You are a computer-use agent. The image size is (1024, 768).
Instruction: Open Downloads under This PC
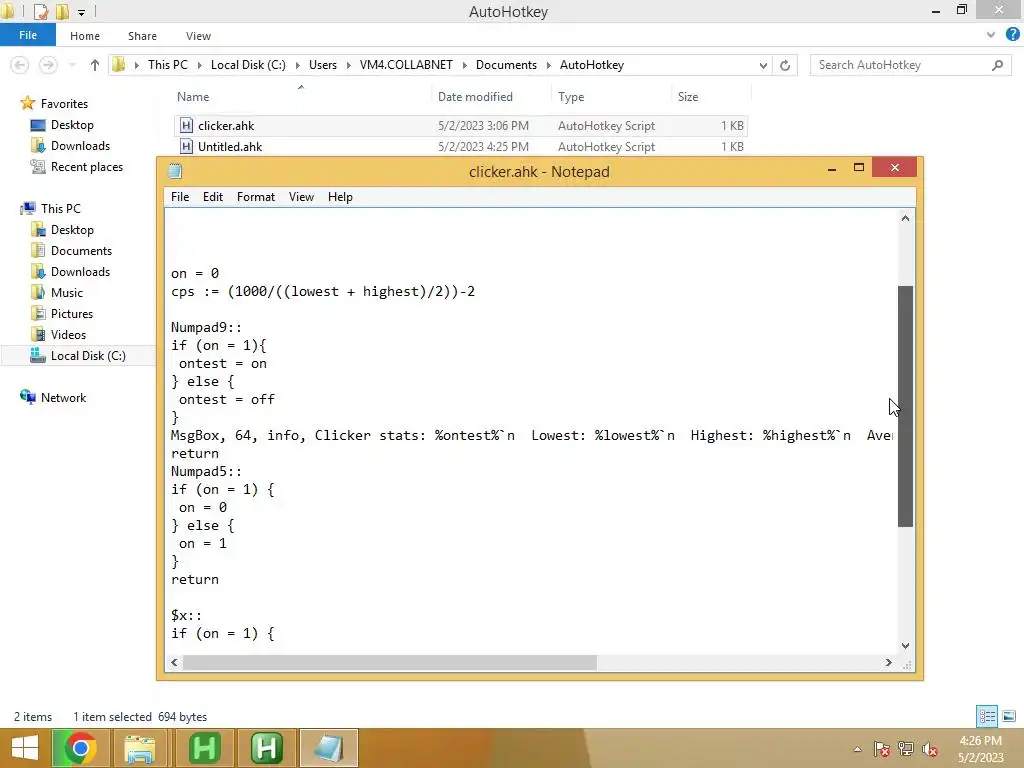[x=80, y=272]
